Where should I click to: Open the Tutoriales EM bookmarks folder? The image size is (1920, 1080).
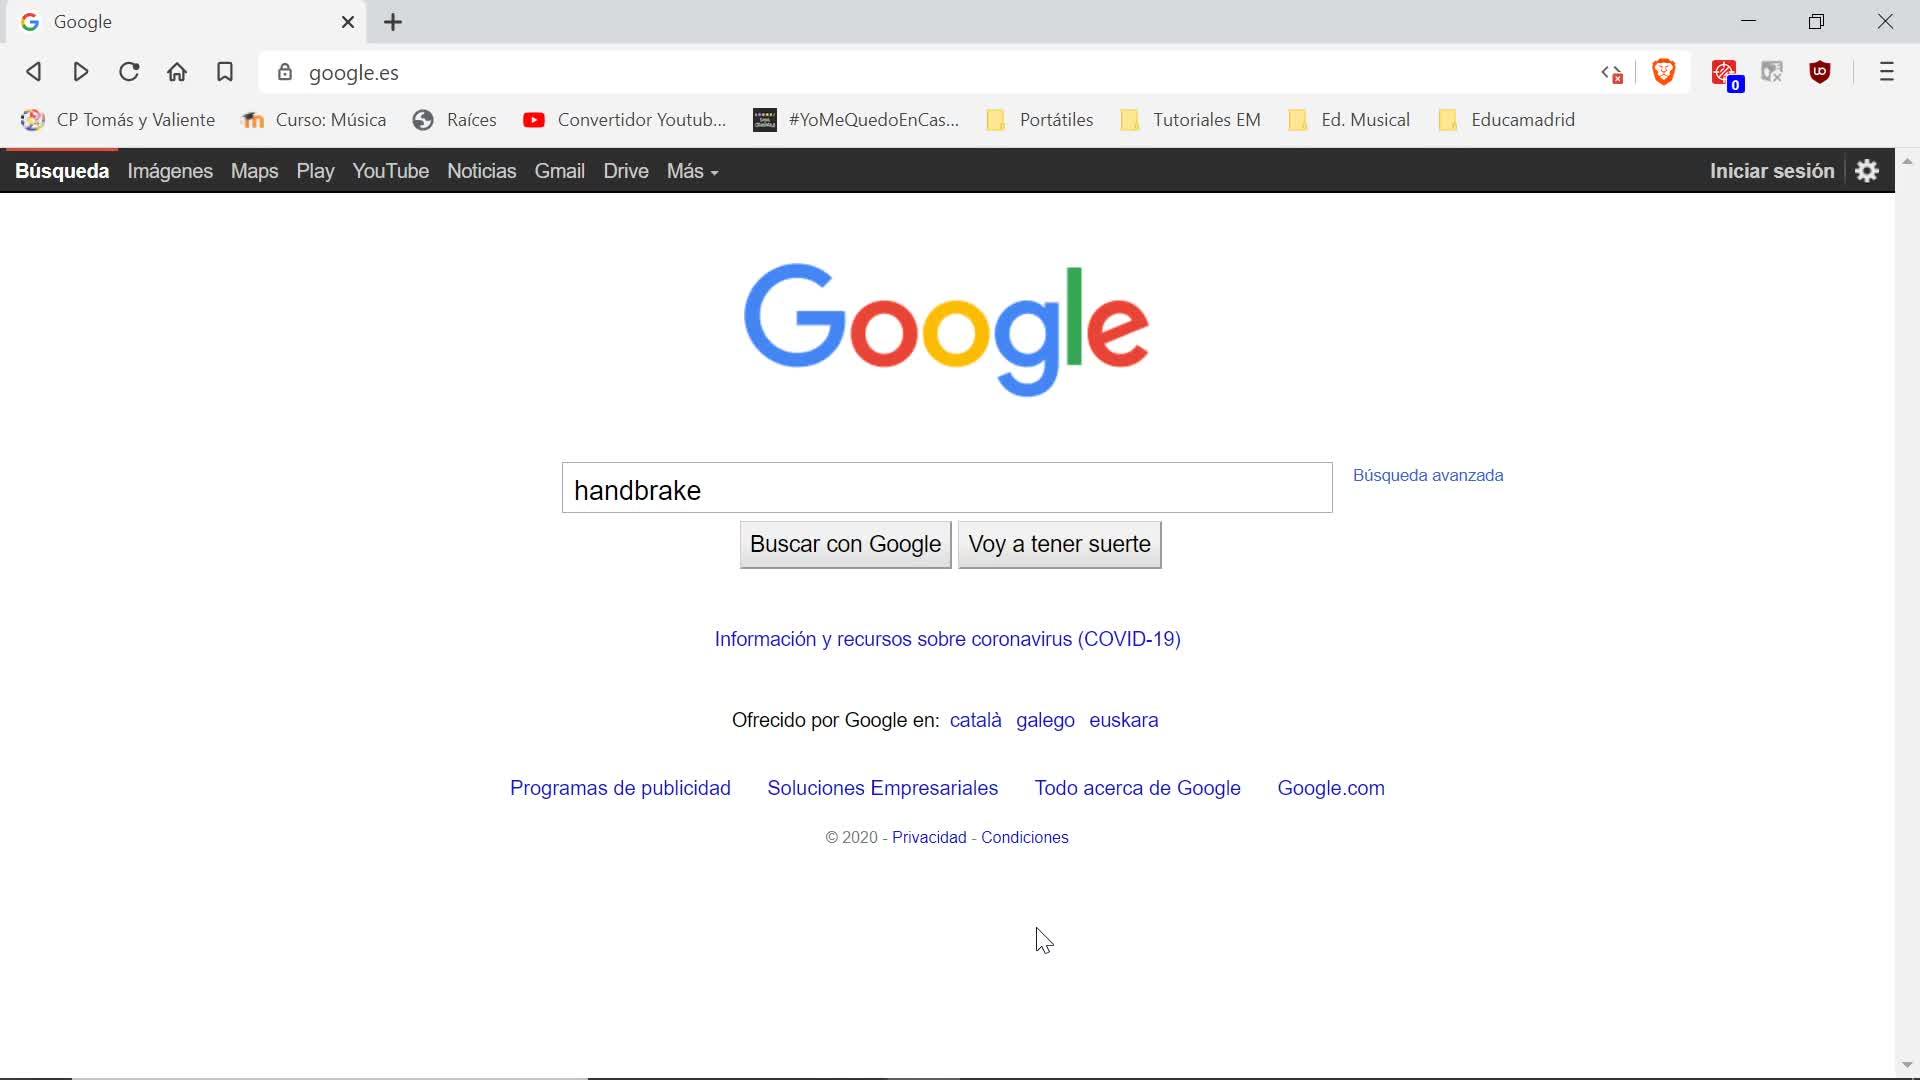tap(1191, 120)
